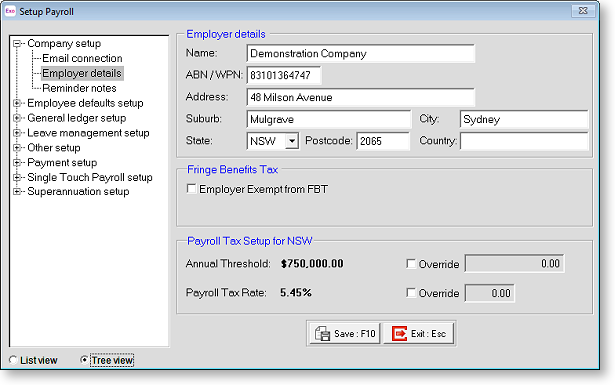
Task: Expand Single Touch Payroll setup node
Action: pos(17,177)
